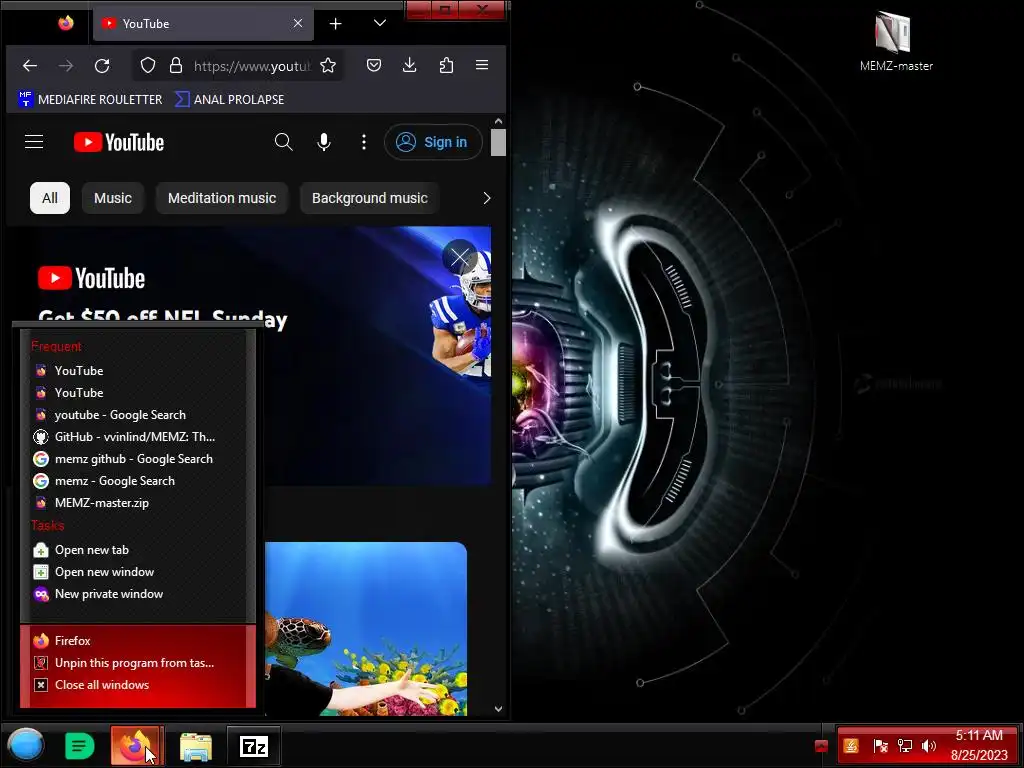Click the Firefox View icon beside the tabs
Viewport: 1024px width, 768px height.
[x=65, y=24]
